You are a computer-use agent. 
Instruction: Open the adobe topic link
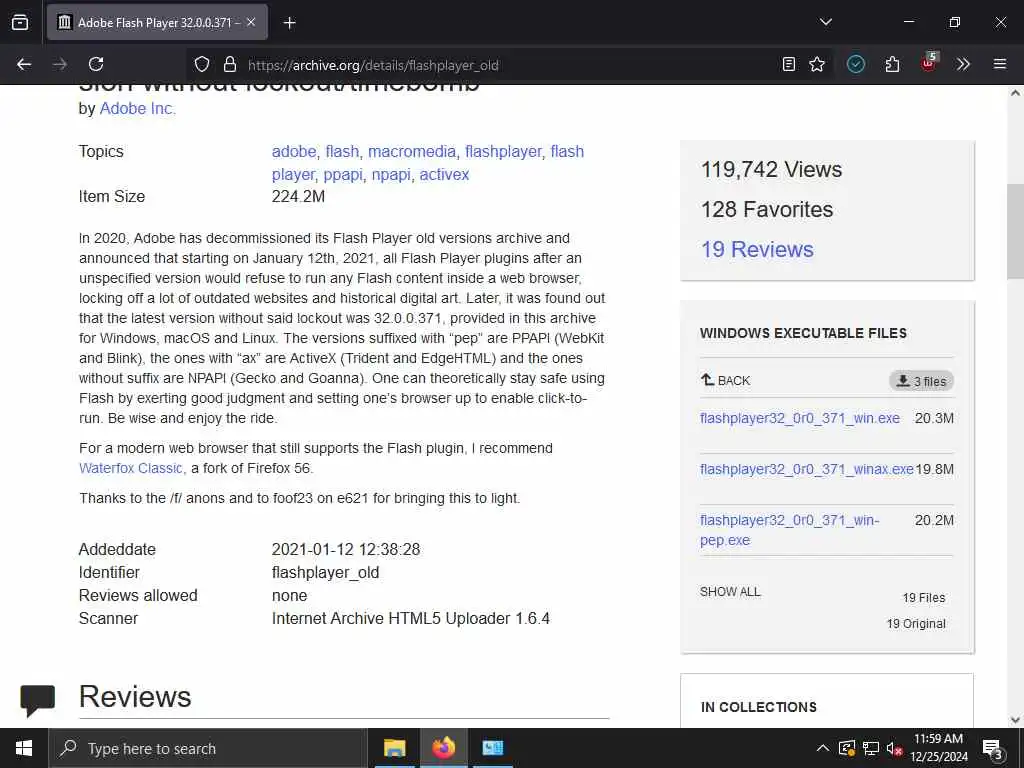coord(294,152)
